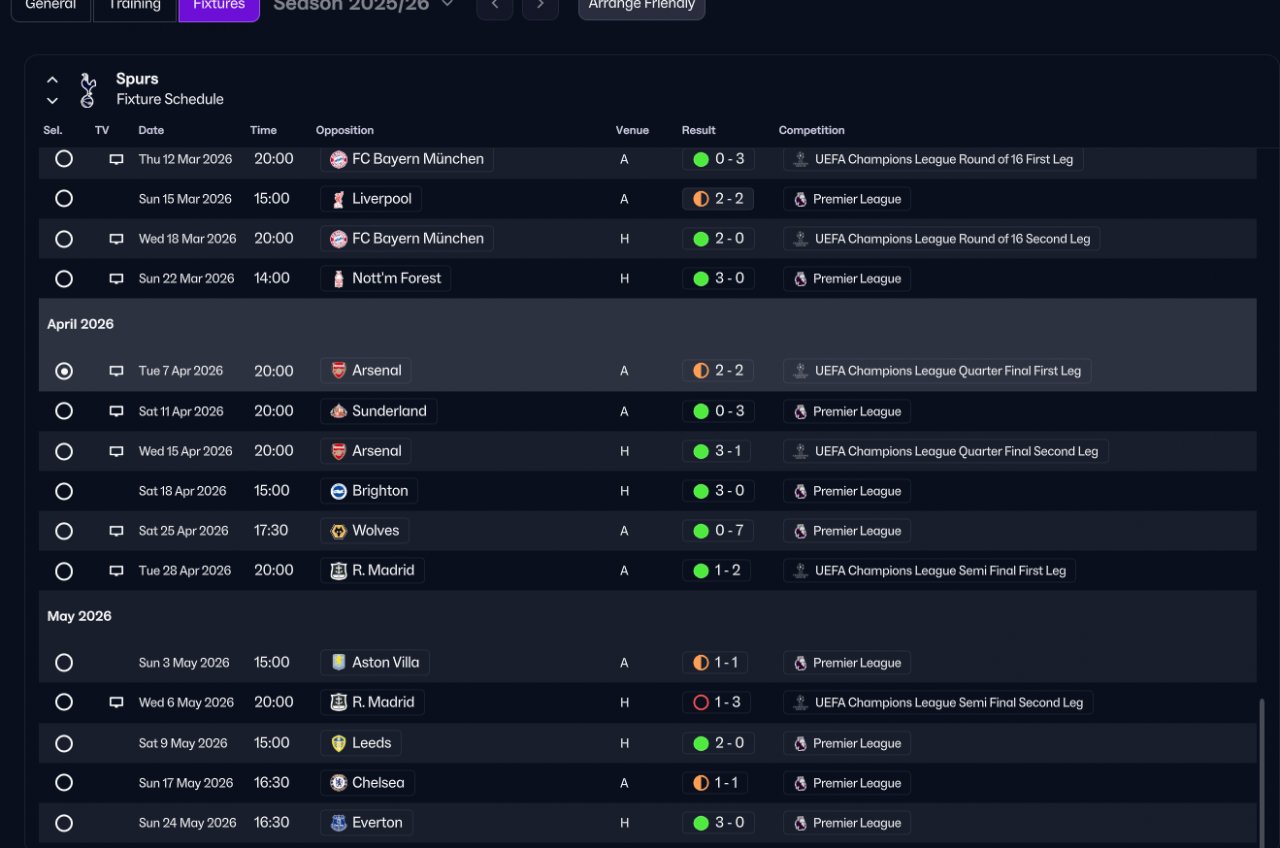
Task: Open the Season 2025/26 dropdown
Action: pos(364,5)
